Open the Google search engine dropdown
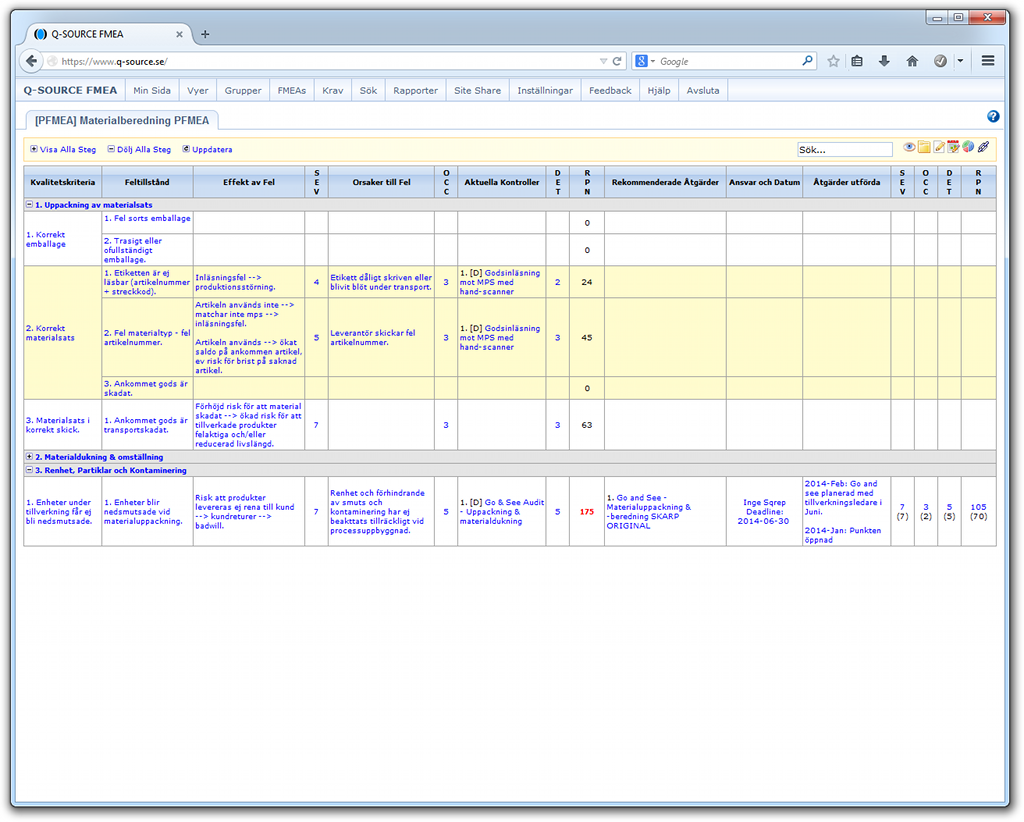The width and height of the screenshot is (1024, 822). click(652, 61)
